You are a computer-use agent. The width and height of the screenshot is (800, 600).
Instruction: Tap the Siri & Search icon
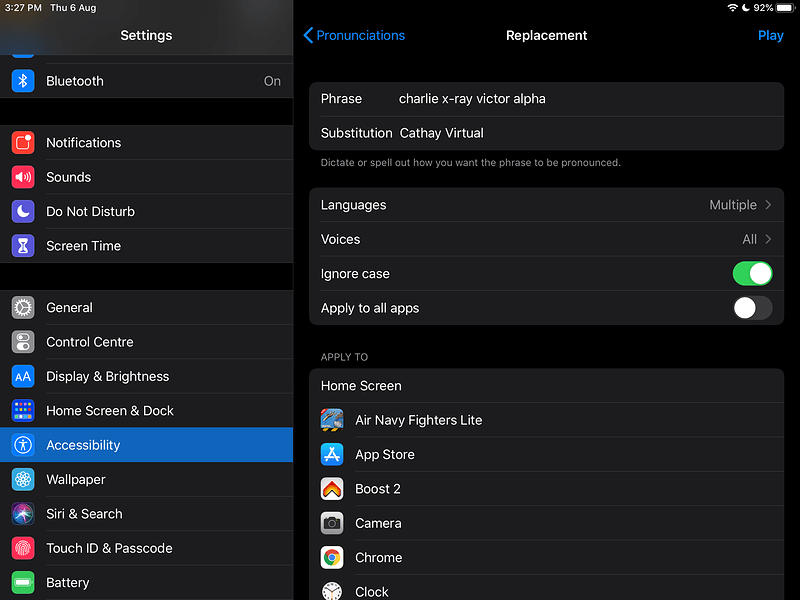(x=23, y=514)
